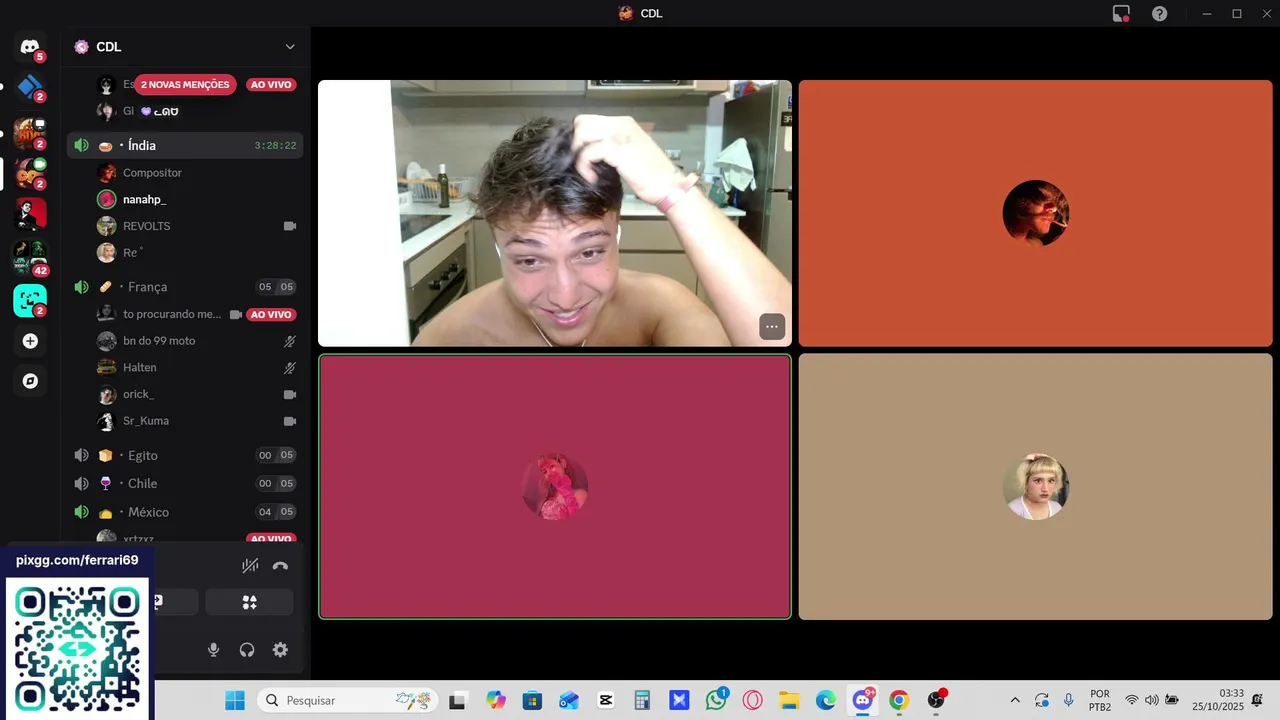Open CapCut from taskbar
Viewport: 1280px width, 720px height.
click(x=605, y=700)
